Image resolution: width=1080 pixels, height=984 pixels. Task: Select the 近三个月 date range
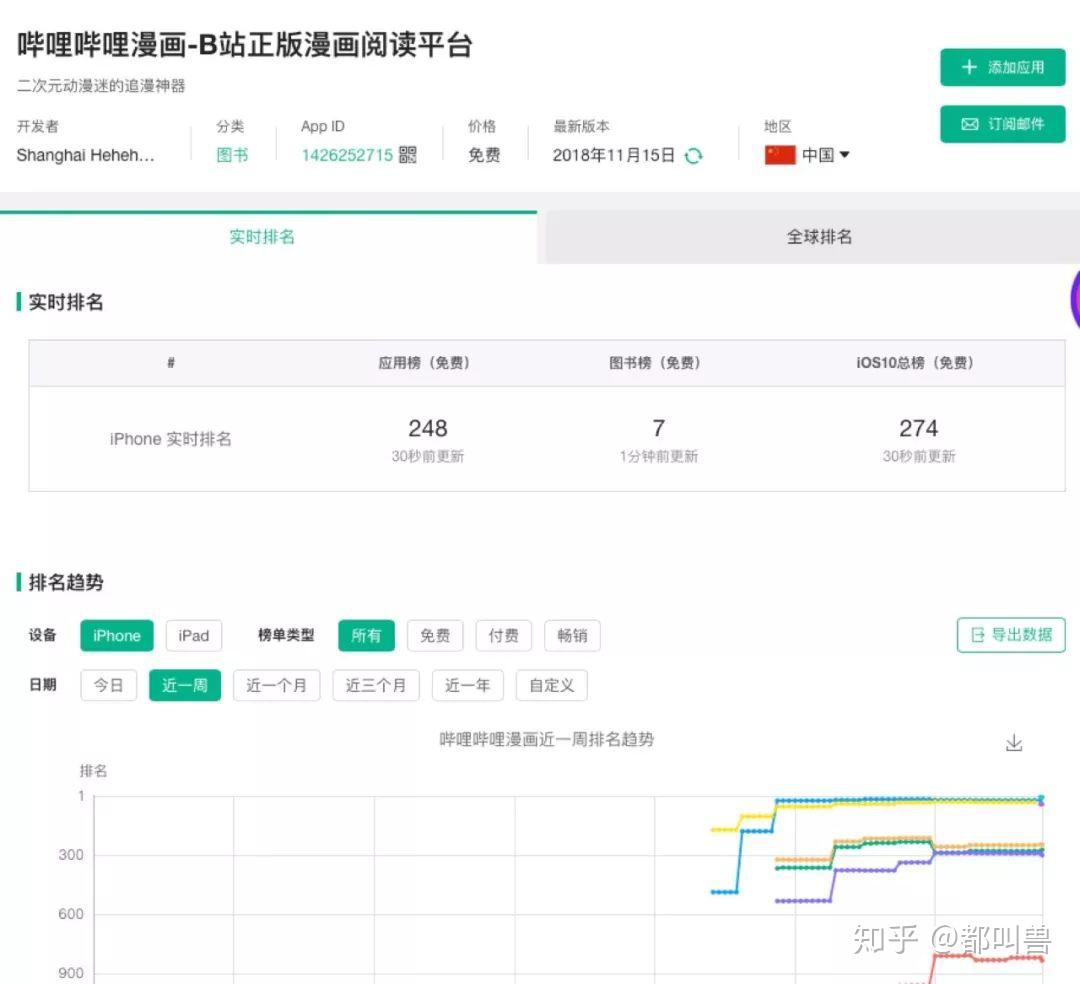(376, 685)
